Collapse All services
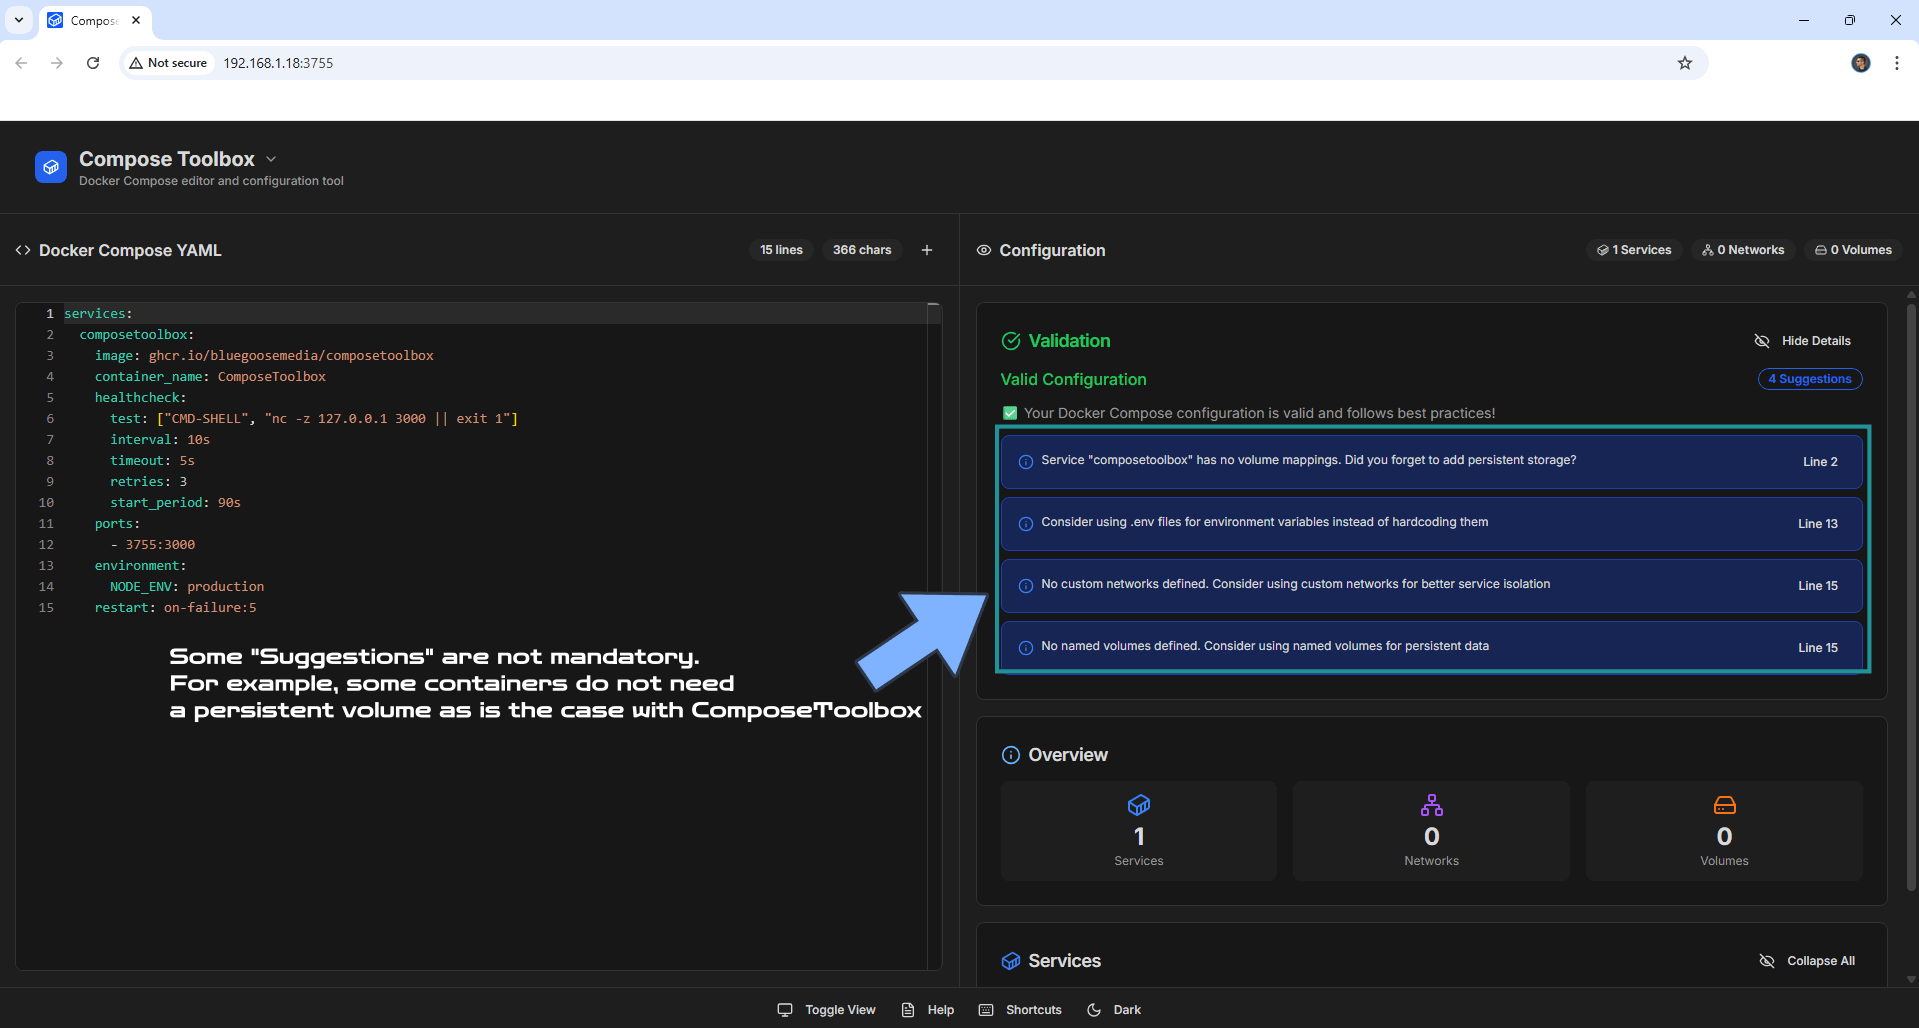Image resolution: width=1919 pixels, height=1028 pixels. click(x=1807, y=961)
